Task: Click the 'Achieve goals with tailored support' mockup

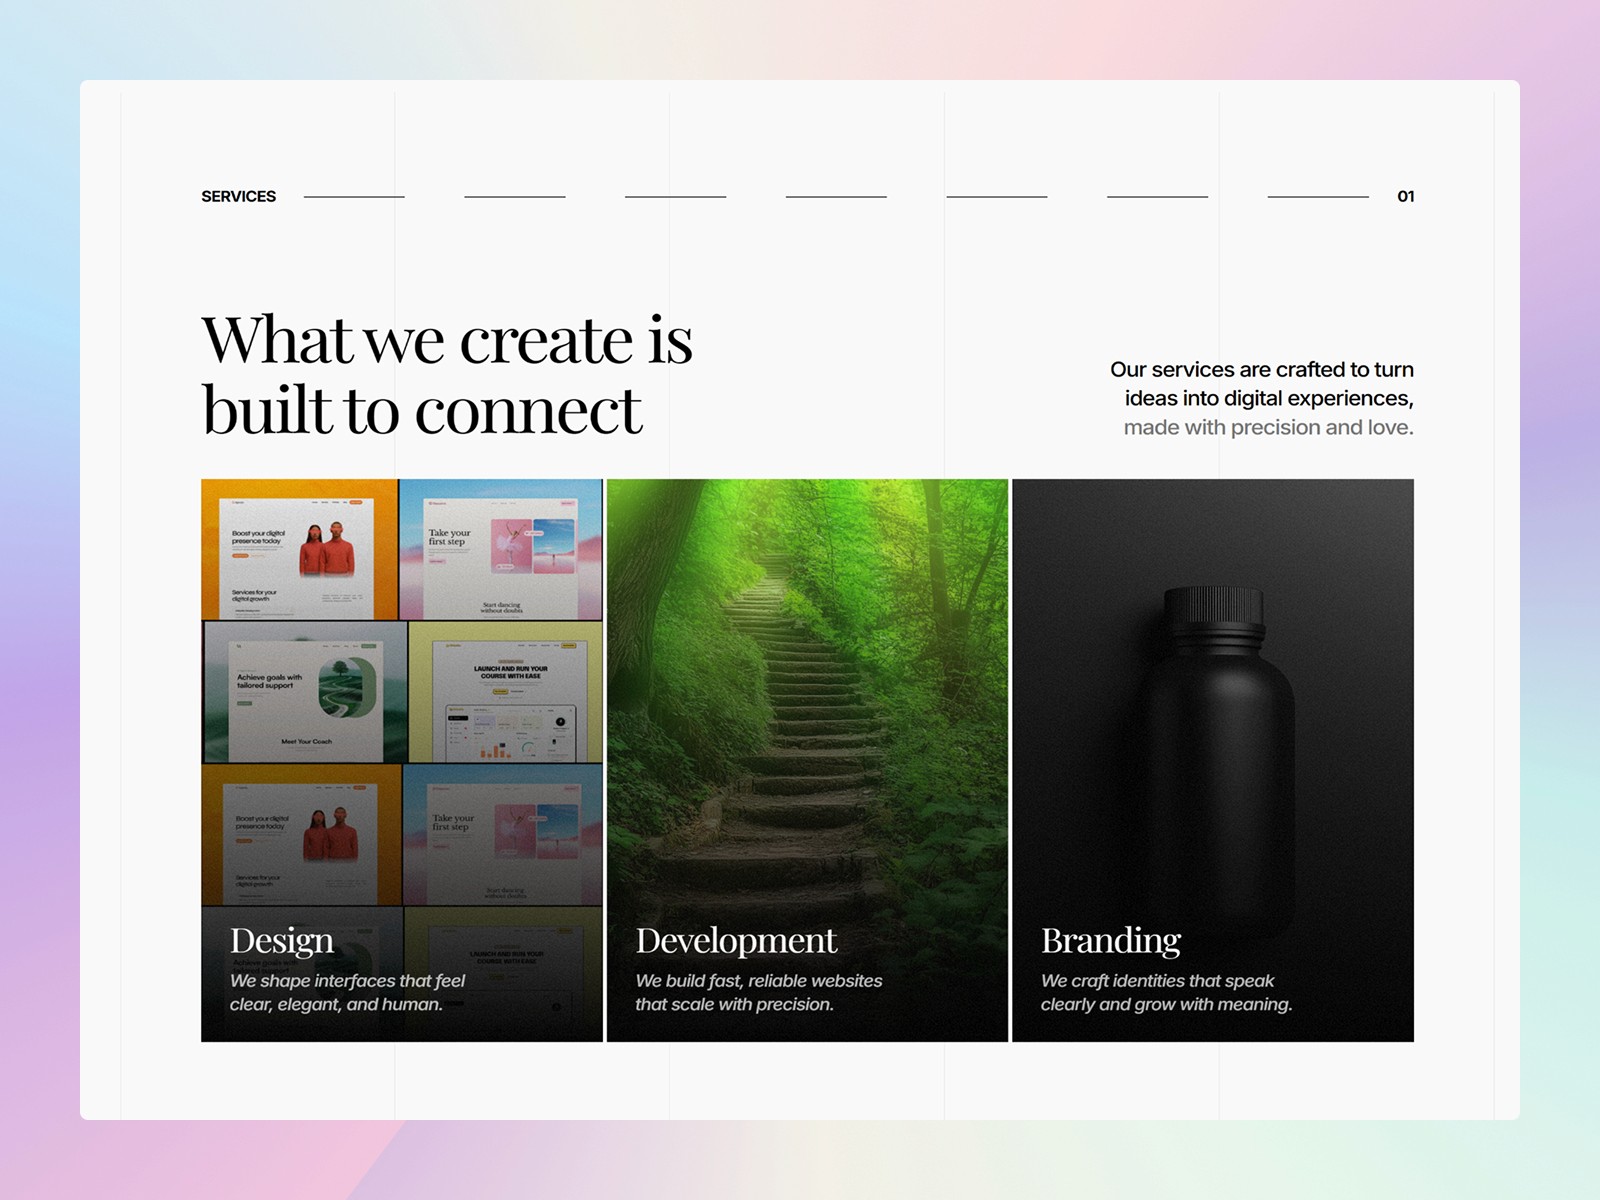Action: pos(305,692)
